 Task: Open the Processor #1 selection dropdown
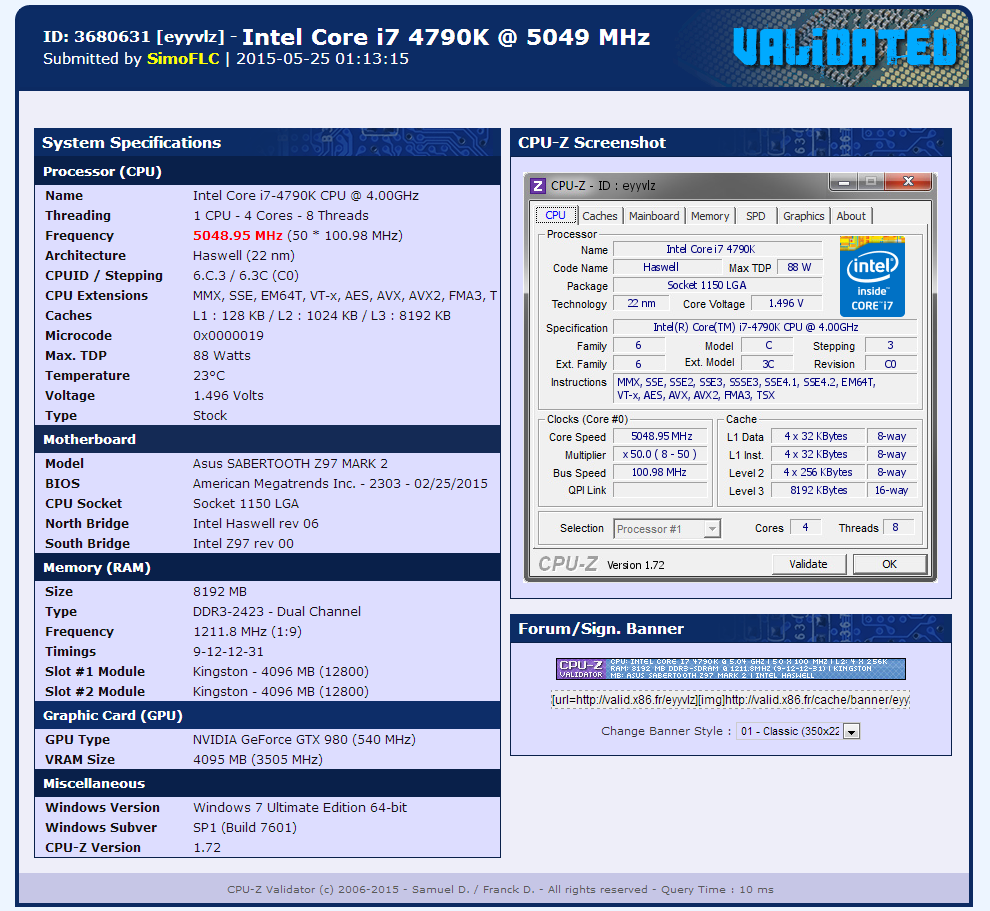coord(667,529)
